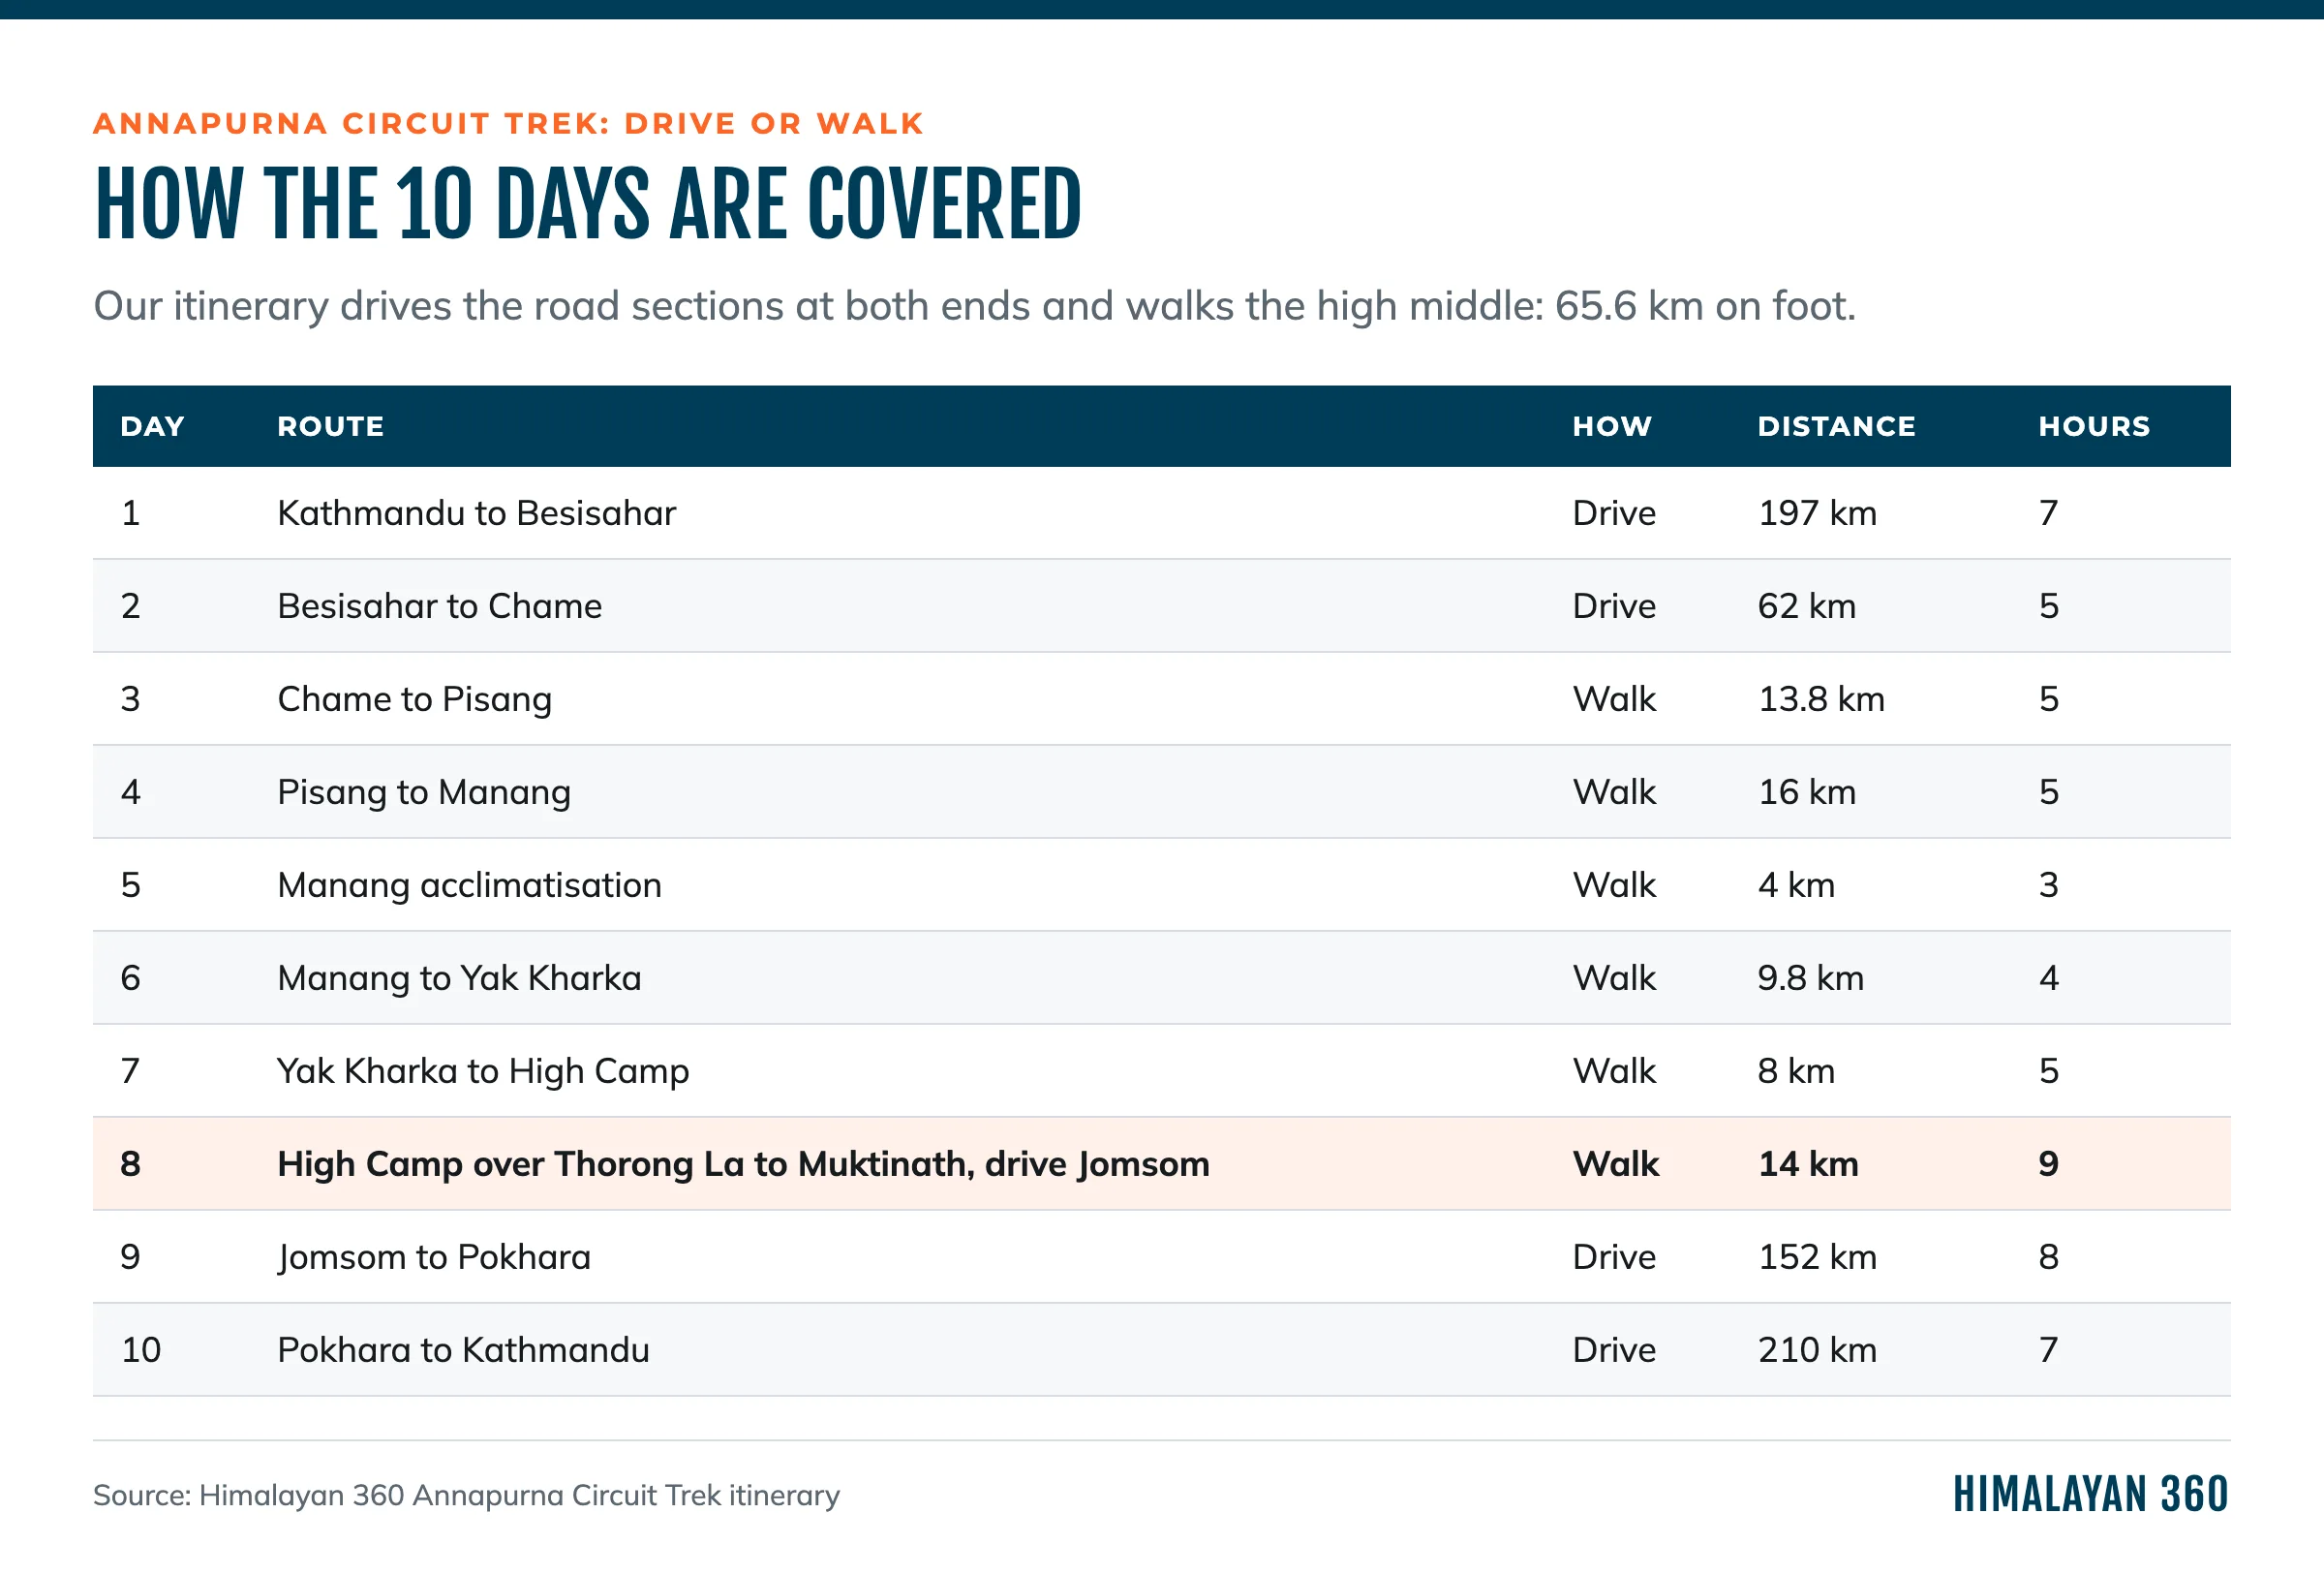This screenshot has height=1575, width=2324.
Task: Click the '8 km' distance value
Action: [1796, 1071]
